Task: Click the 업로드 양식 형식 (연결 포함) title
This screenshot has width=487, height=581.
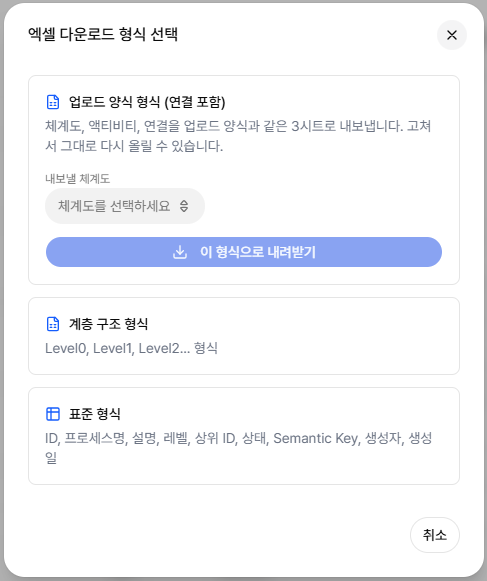Action: coord(147,102)
